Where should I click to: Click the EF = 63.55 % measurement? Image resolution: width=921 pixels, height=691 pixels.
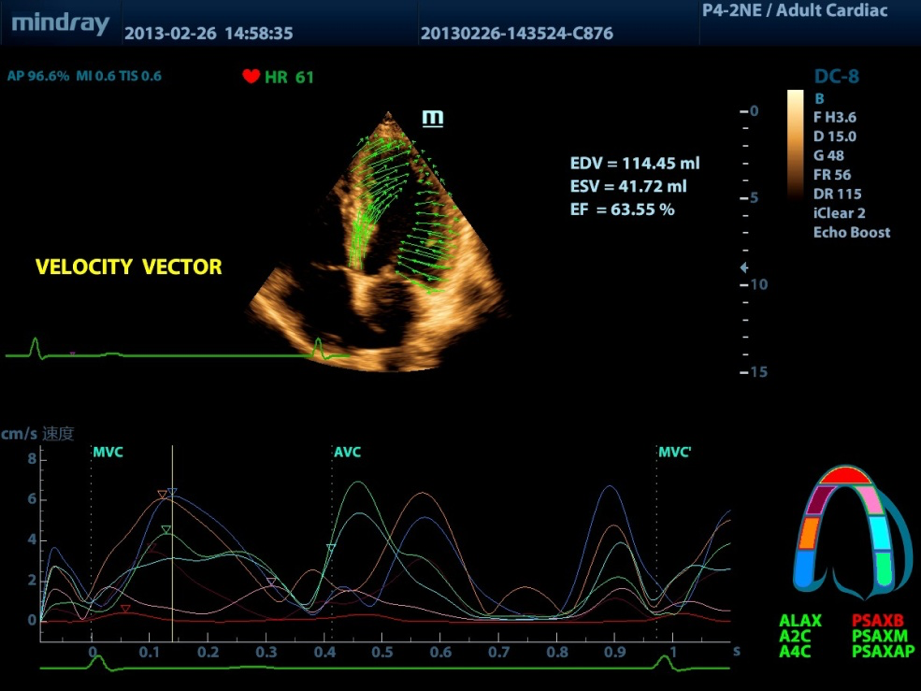click(622, 209)
